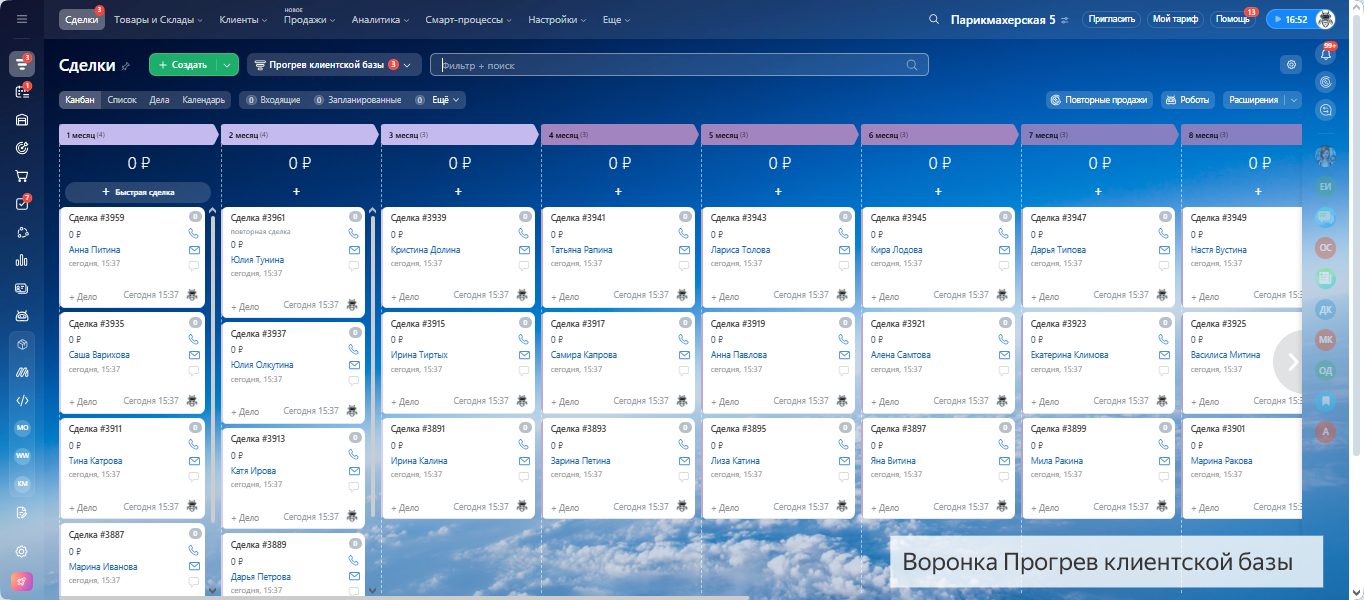1364x600 pixels.
Task: Open bottom-left rocket icon
Action: click(22, 582)
